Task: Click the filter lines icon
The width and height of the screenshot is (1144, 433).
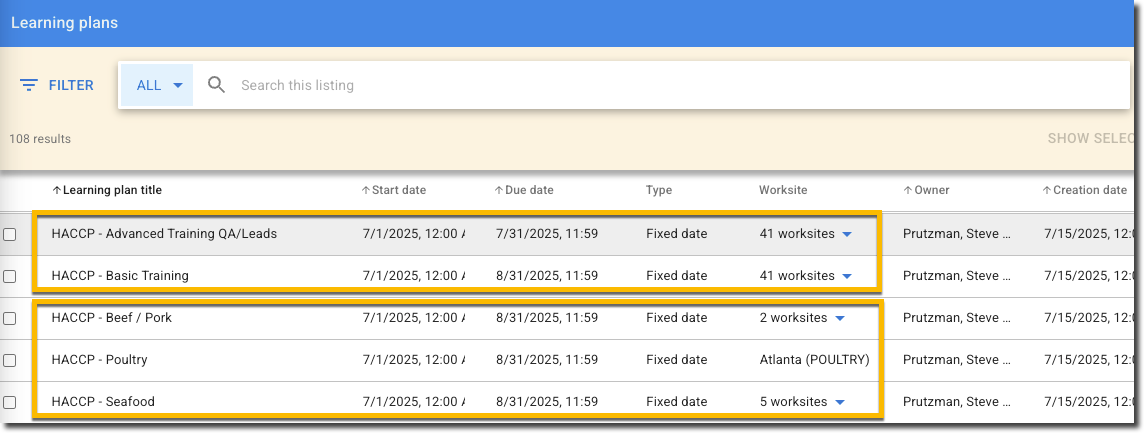Action: point(29,85)
